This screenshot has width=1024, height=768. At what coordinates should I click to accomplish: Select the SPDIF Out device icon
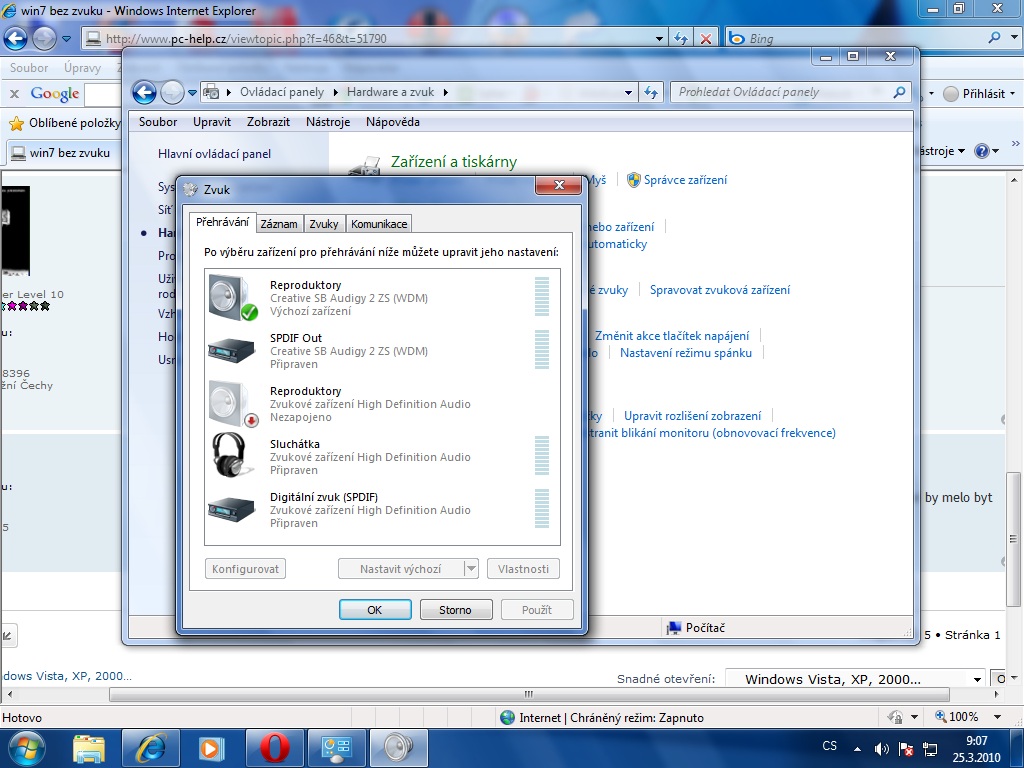tap(232, 349)
